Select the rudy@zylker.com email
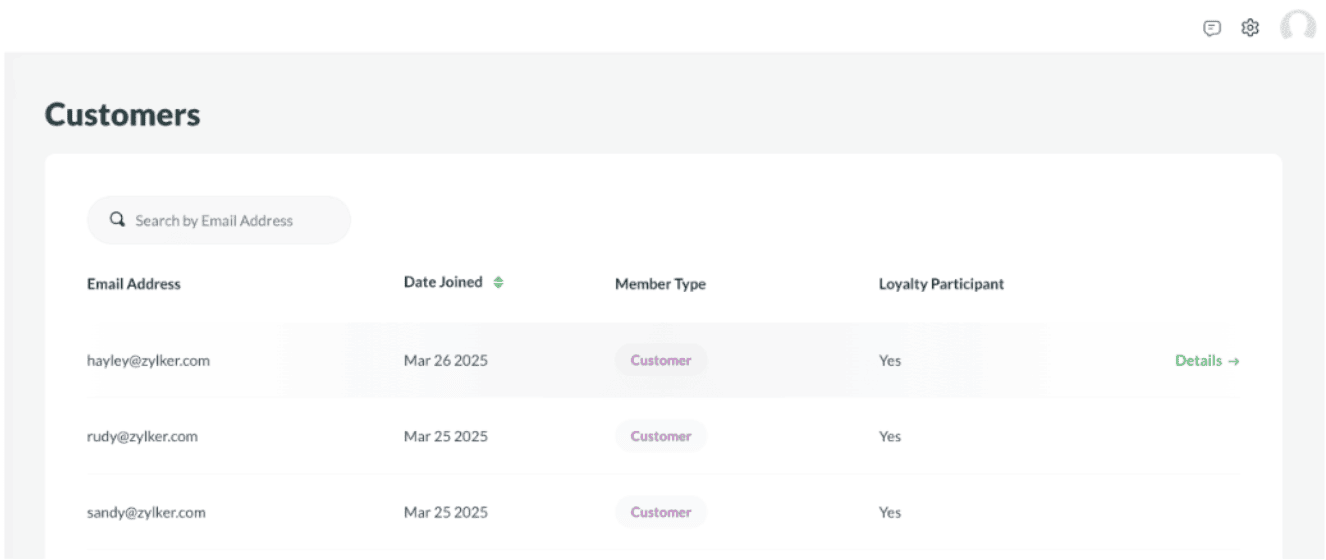Screen dimensions: 1326x560 [x=142, y=437]
